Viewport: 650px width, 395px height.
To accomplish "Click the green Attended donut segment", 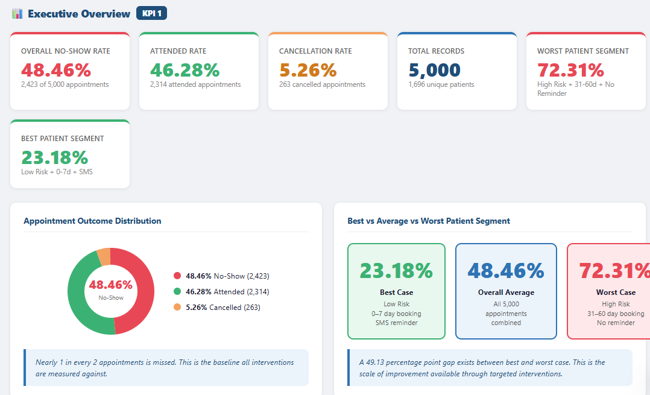I will [x=77, y=294].
